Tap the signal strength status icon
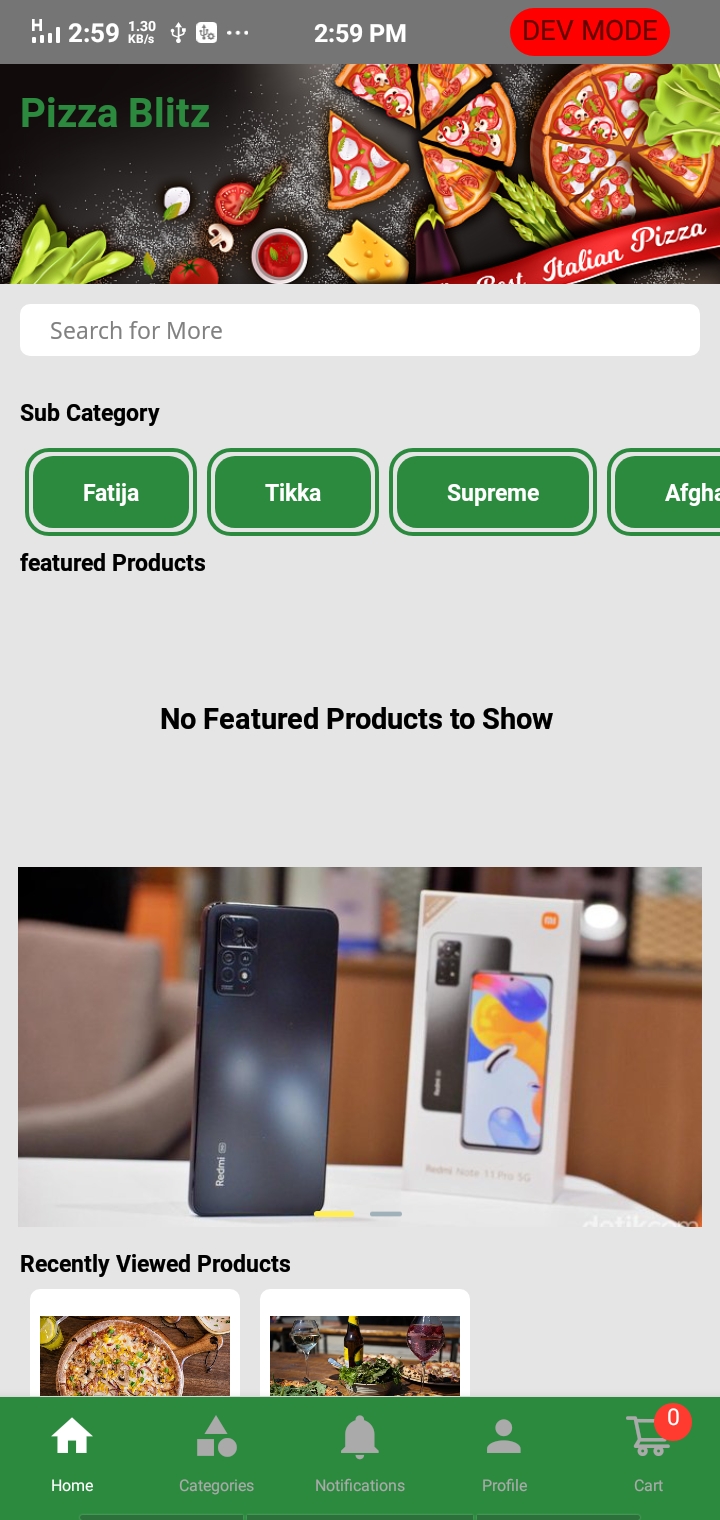The width and height of the screenshot is (720, 1520). point(45,31)
